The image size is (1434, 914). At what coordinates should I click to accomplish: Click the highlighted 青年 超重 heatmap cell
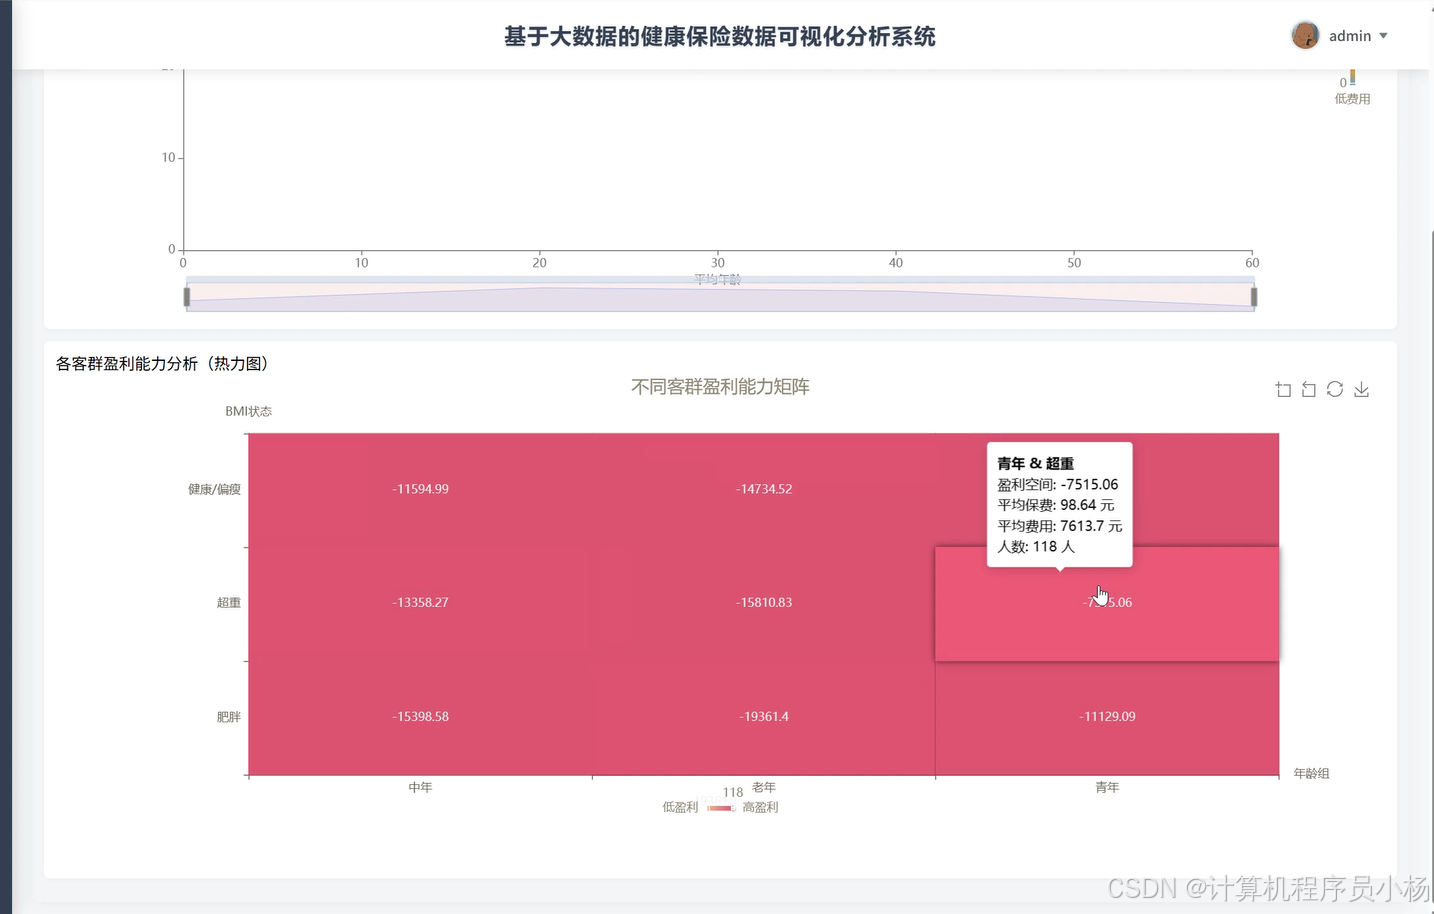[x=1107, y=603]
